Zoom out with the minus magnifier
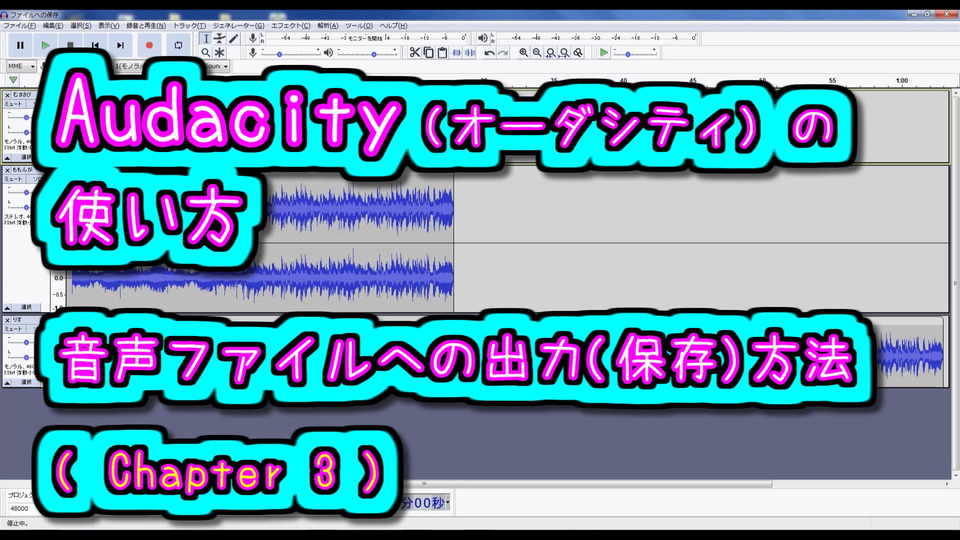This screenshot has height=540, width=960. 537,53
